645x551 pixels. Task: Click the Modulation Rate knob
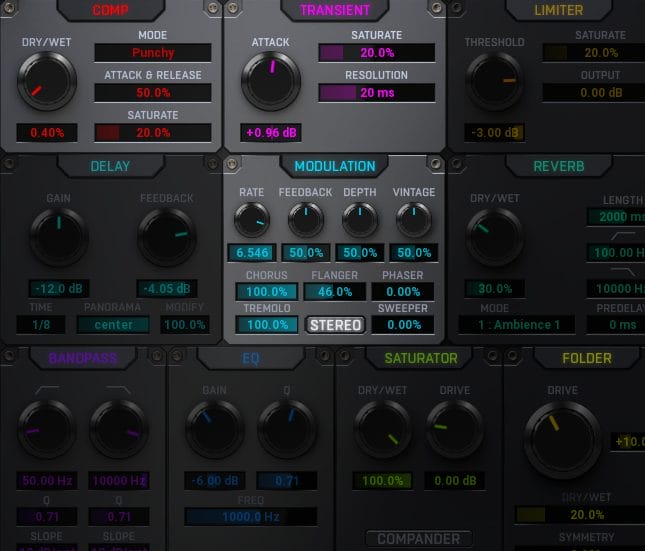tap(251, 220)
